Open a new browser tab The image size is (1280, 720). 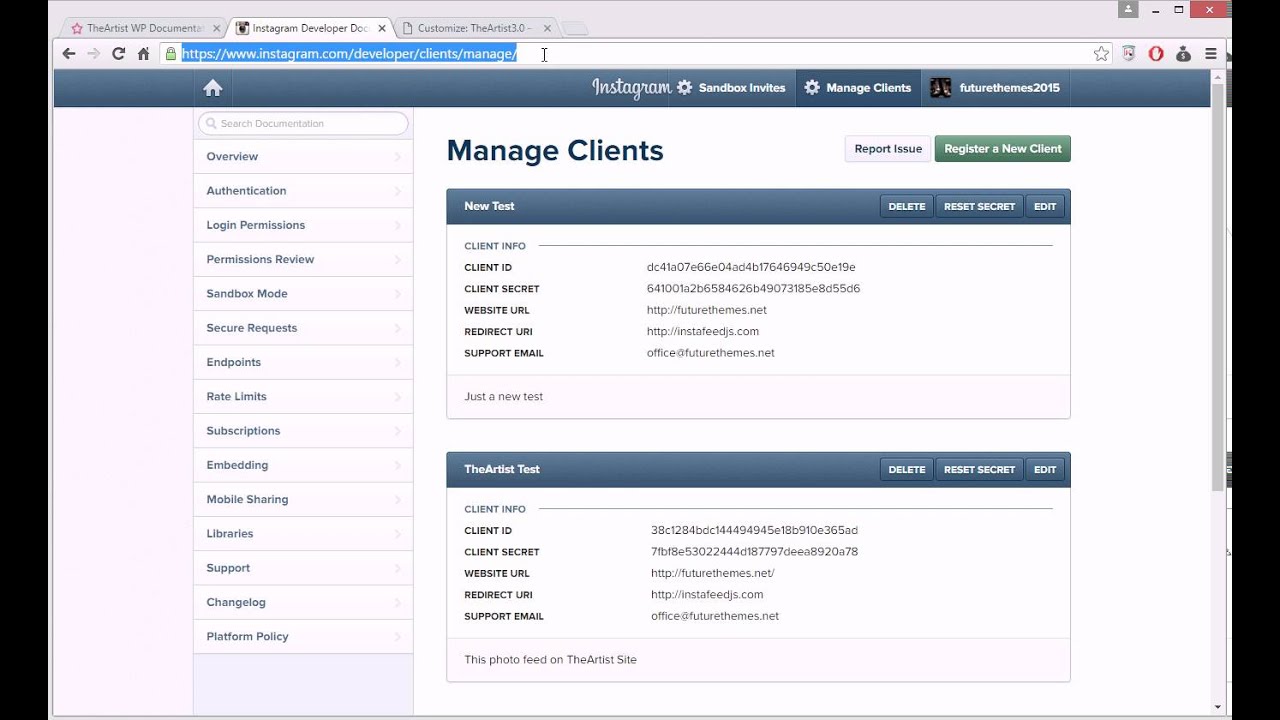click(575, 29)
